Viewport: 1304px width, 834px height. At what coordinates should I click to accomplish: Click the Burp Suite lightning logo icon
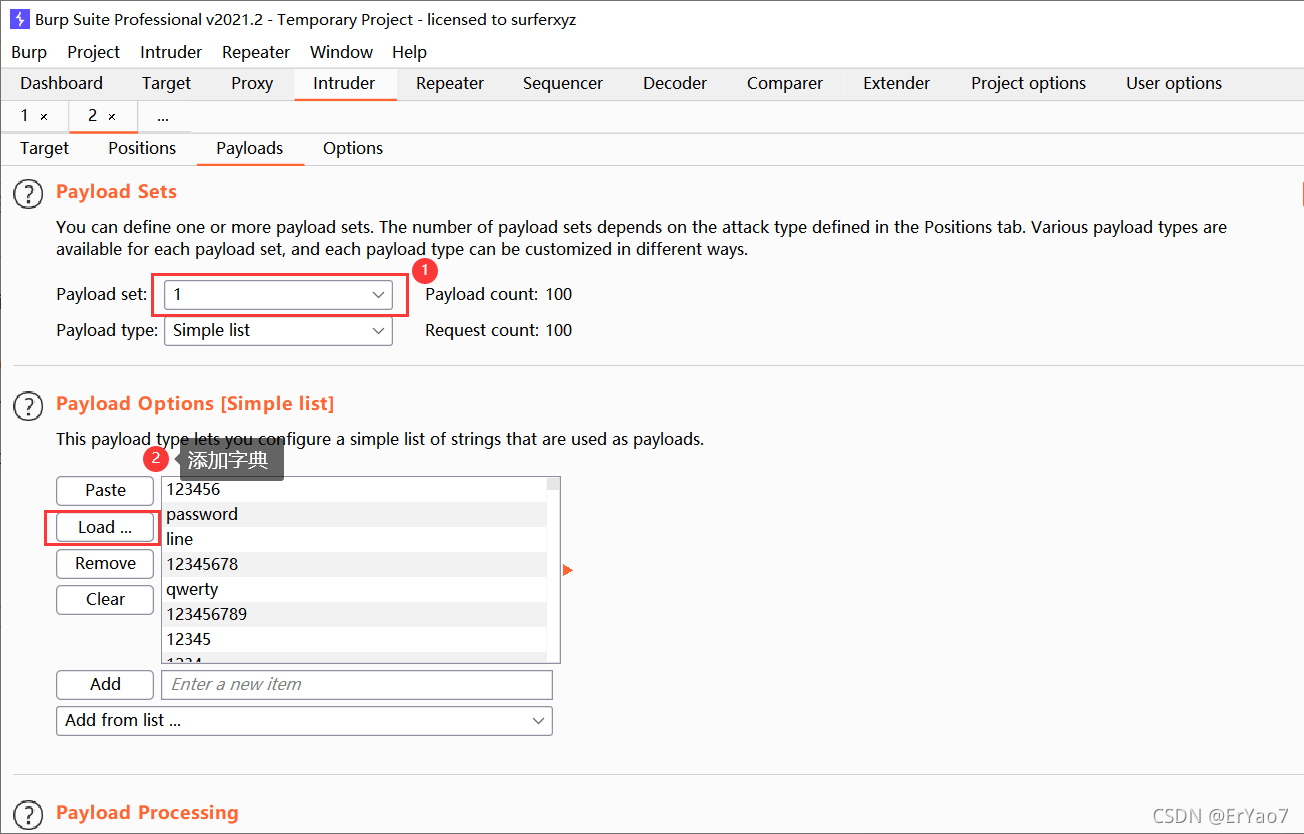pyautogui.click(x=19, y=19)
